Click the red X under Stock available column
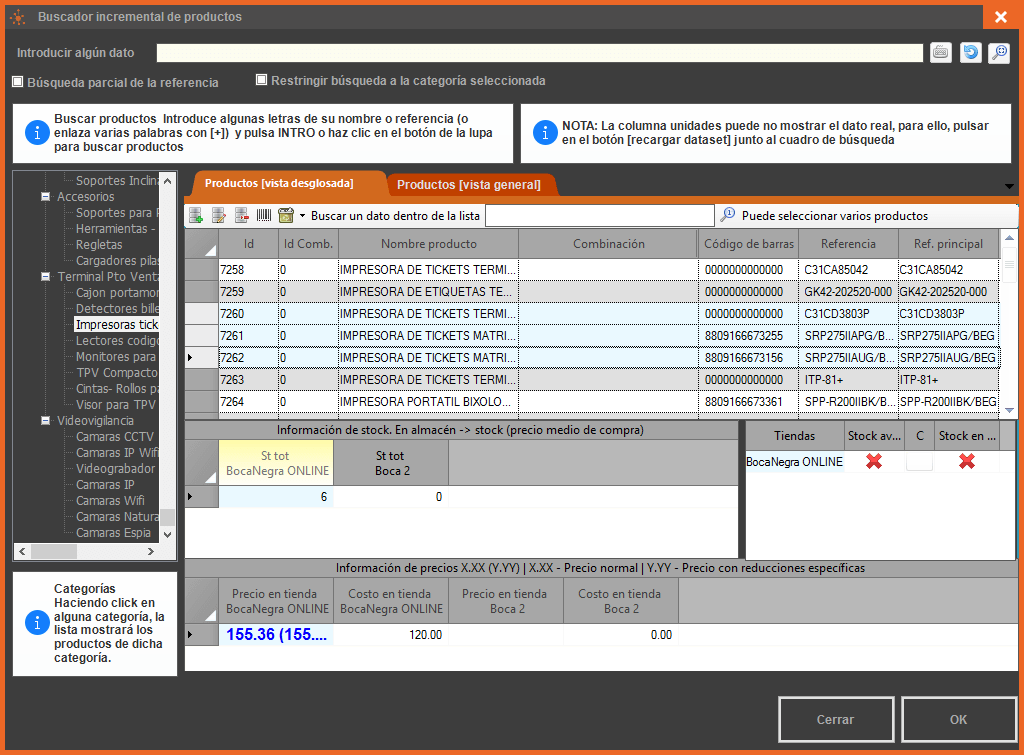The image size is (1024, 755). pyautogui.click(x=874, y=461)
